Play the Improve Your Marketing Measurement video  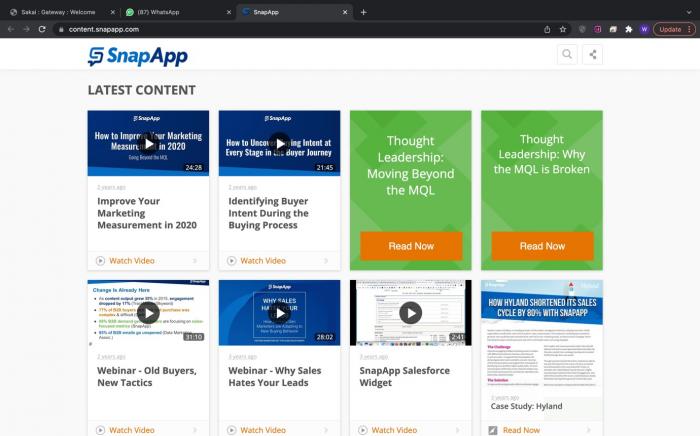coord(148,144)
